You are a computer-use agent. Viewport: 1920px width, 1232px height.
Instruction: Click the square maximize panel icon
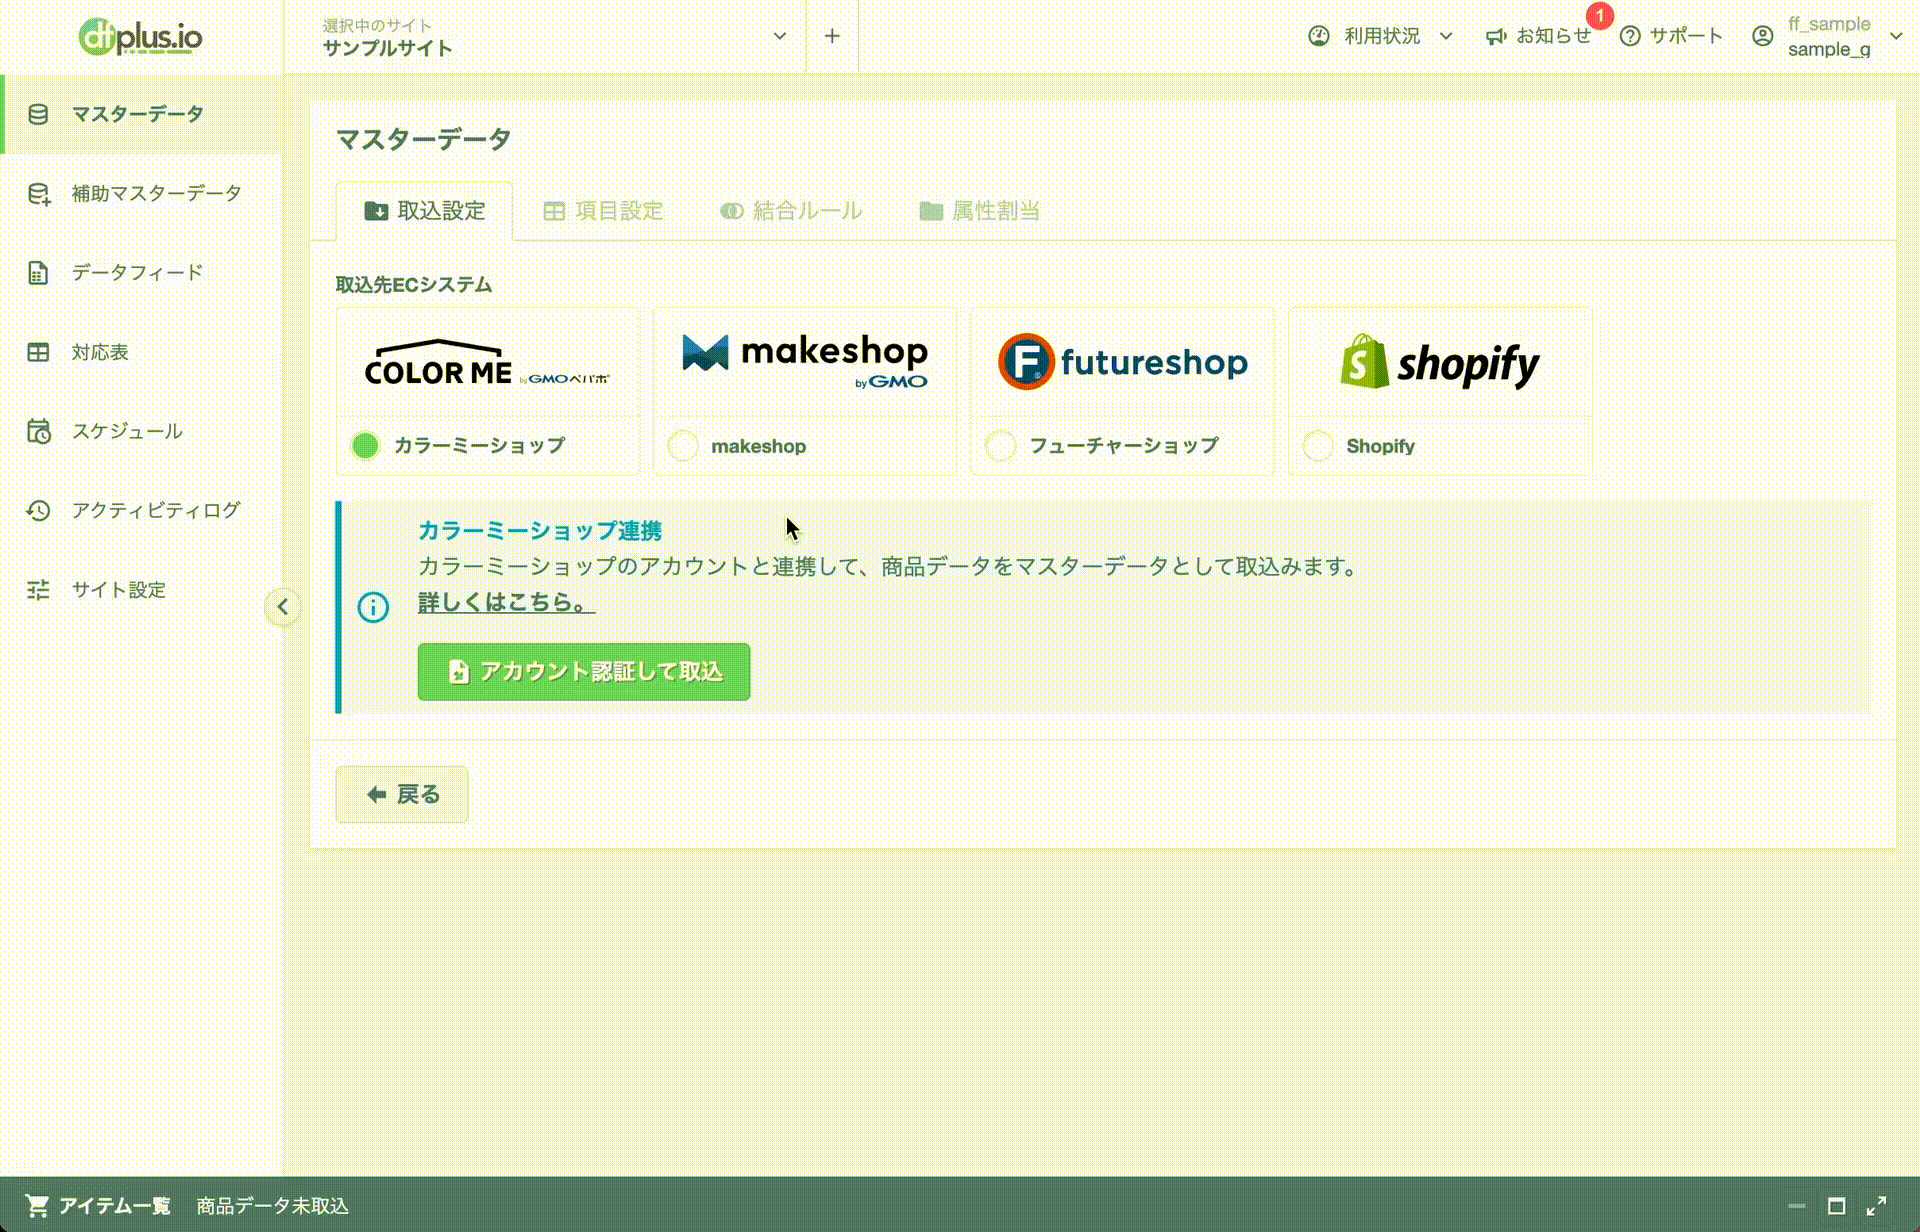[x=1836, y=1206]
